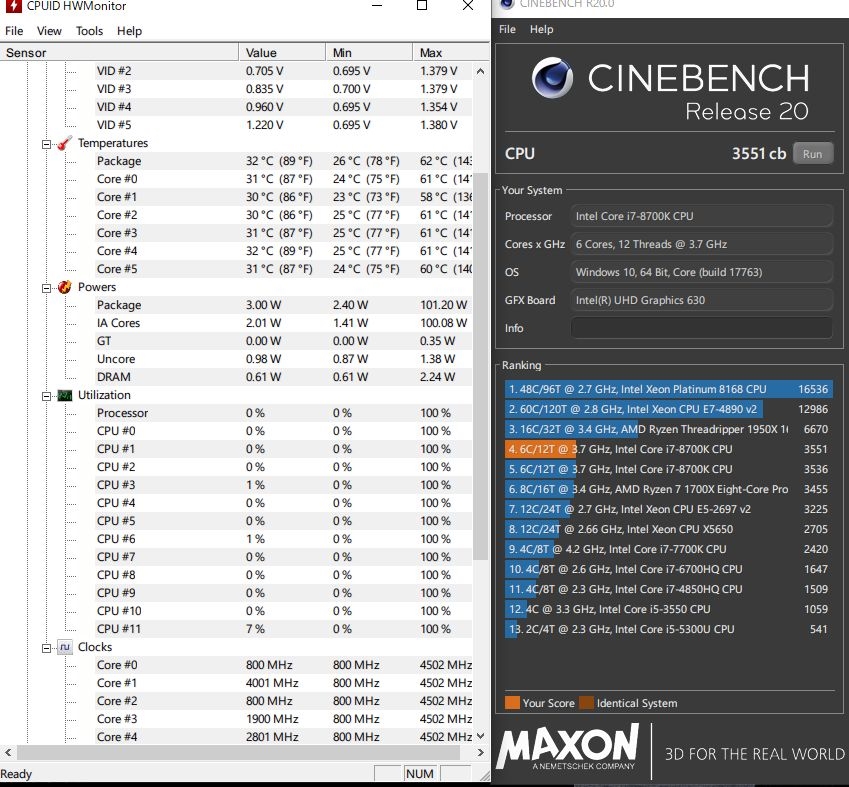This screenshot has width=849, height=787.
Task: Click the sensor list vertical scrollbar thumb
Action: coord(480,366)
